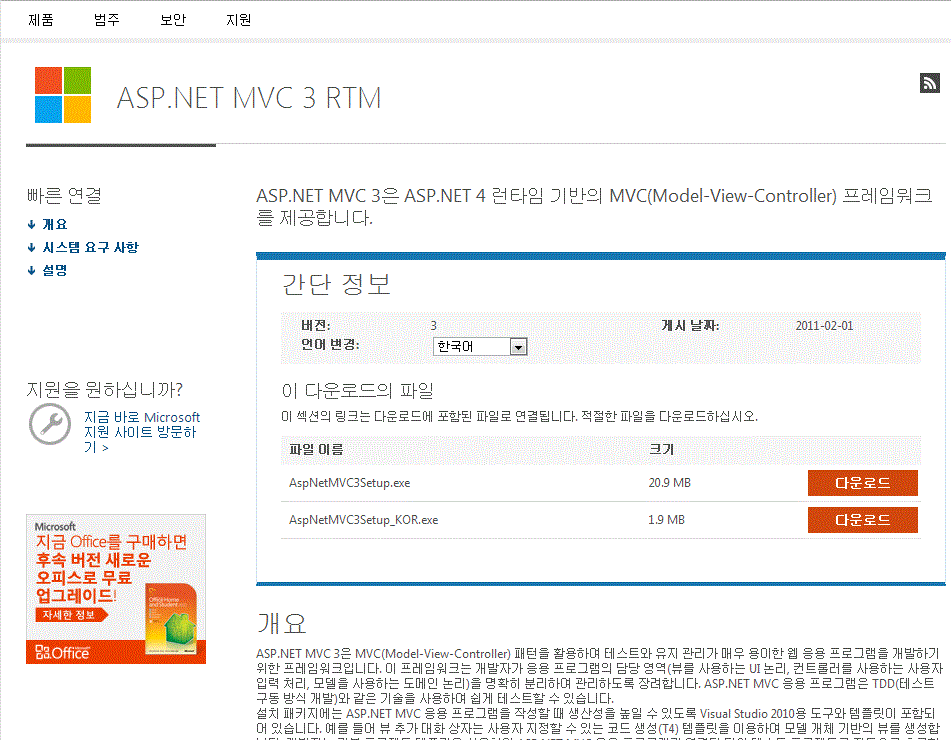Open the 제품 menu

pos(41,20)
